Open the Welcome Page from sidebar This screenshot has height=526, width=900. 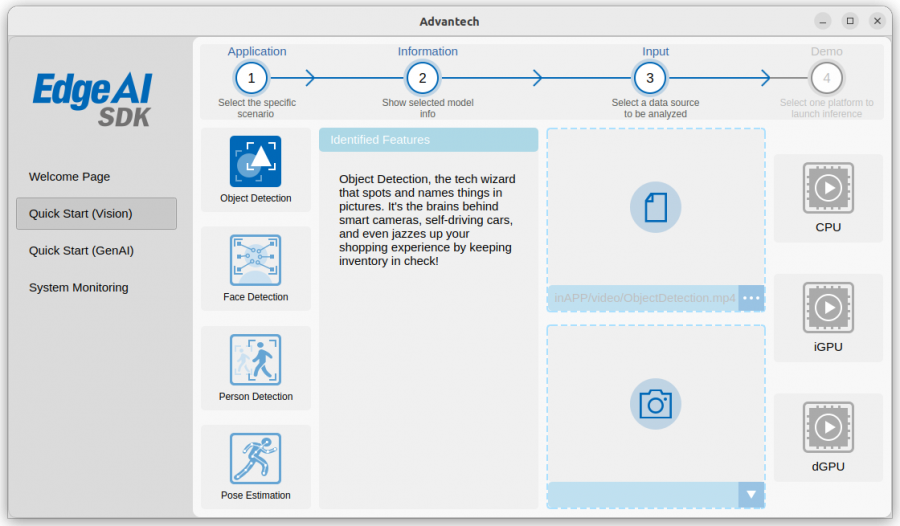pos(69,177)
